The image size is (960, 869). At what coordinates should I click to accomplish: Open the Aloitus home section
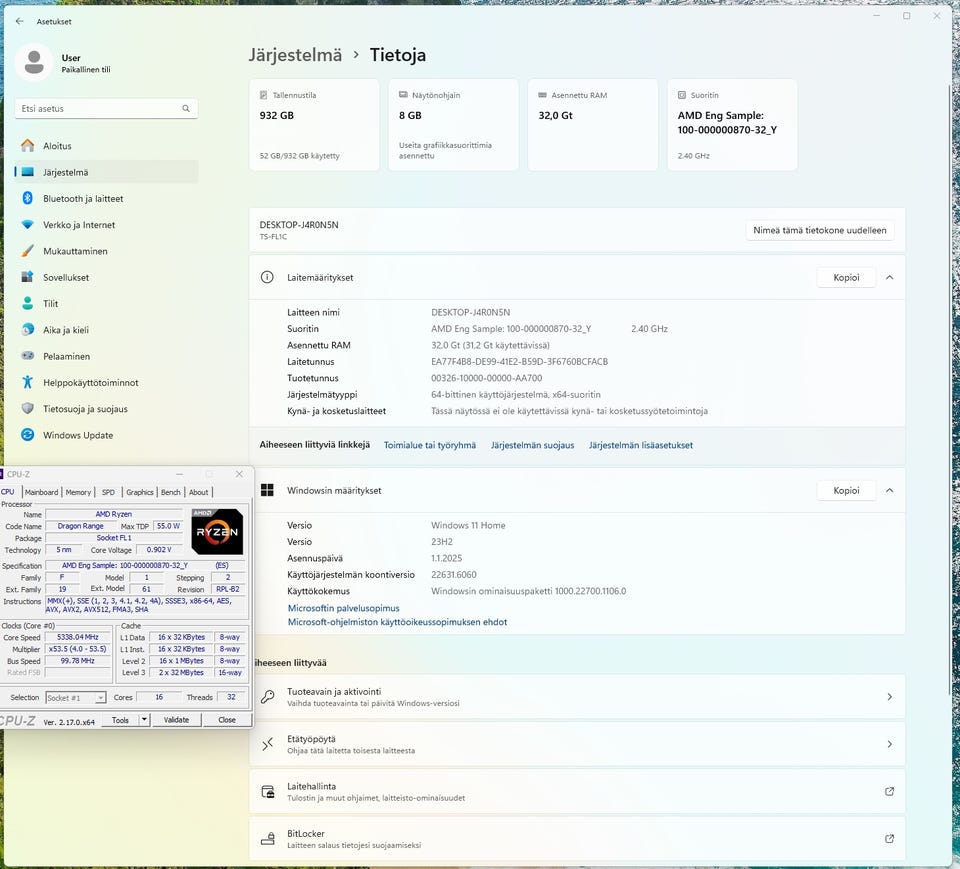click(x=106, y=146)
